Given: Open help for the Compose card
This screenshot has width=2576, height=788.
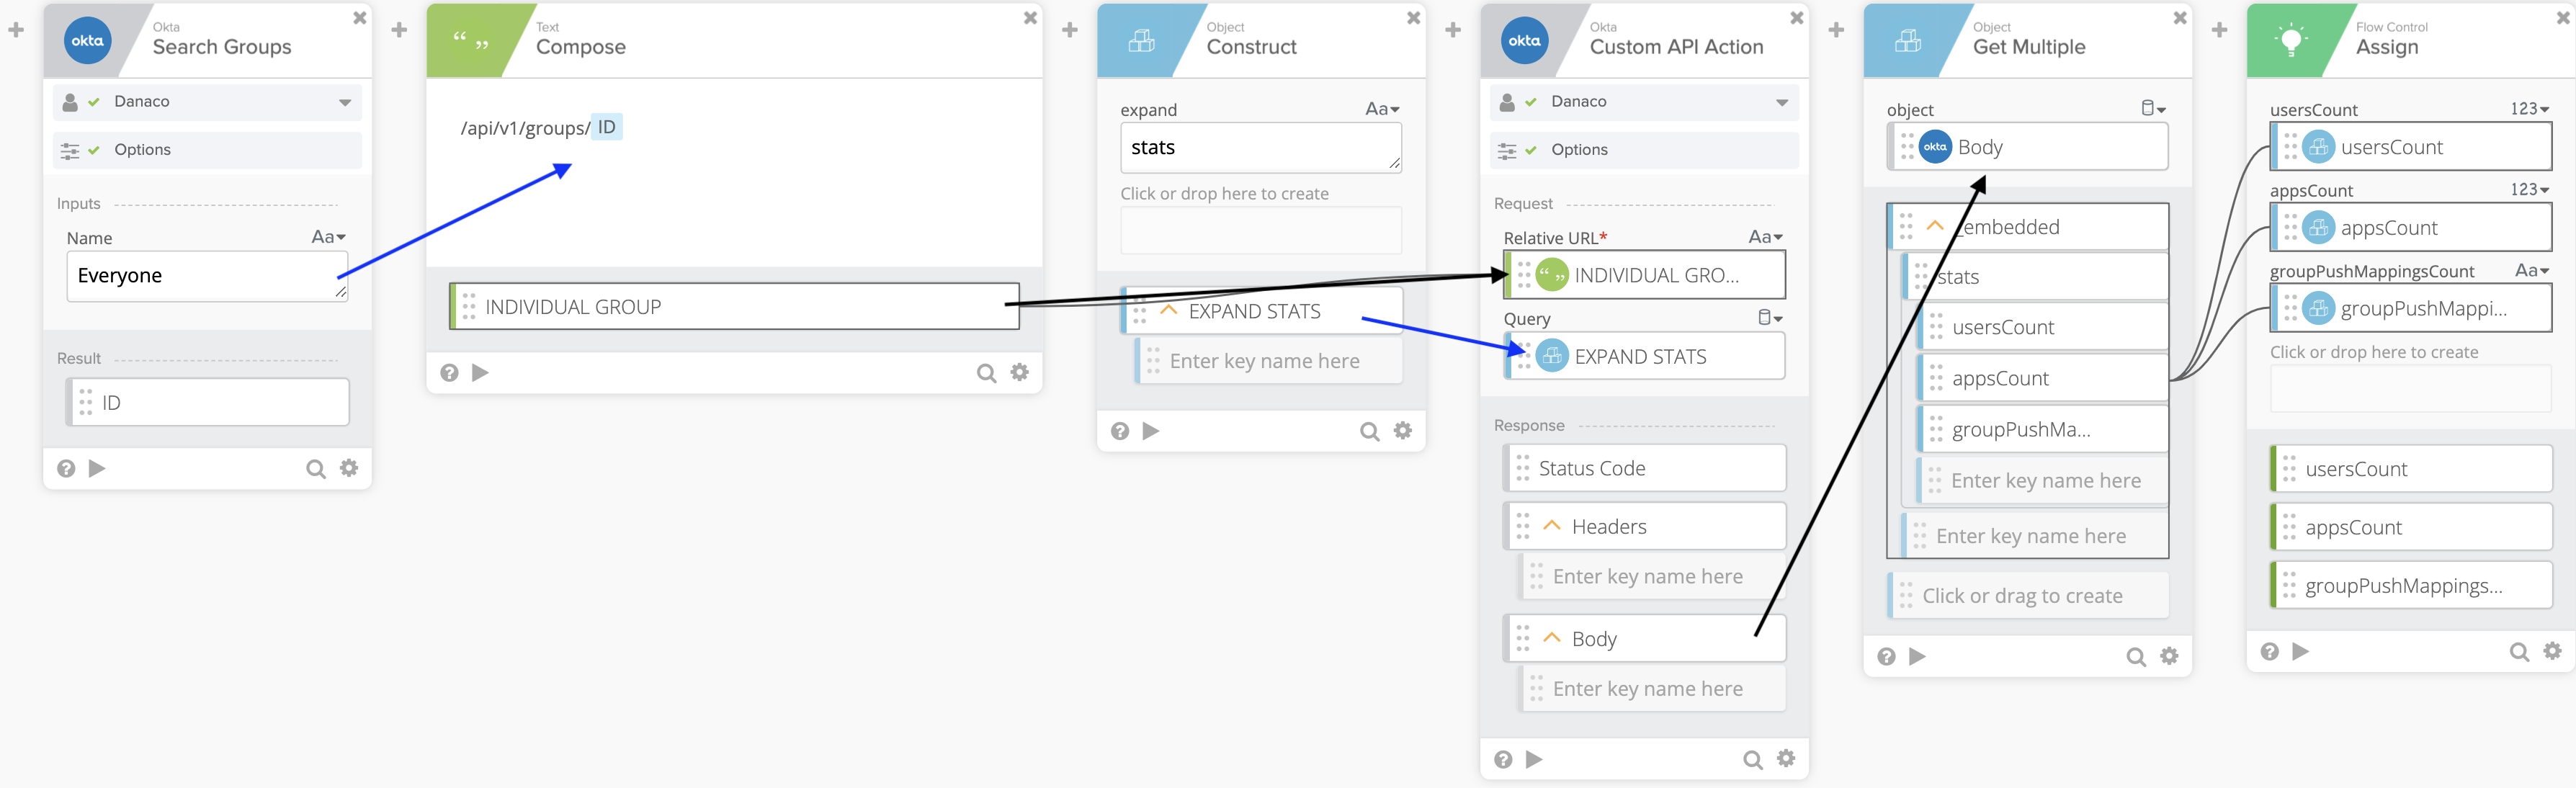Looking at the screenshot, I should [x=450, y=372].
